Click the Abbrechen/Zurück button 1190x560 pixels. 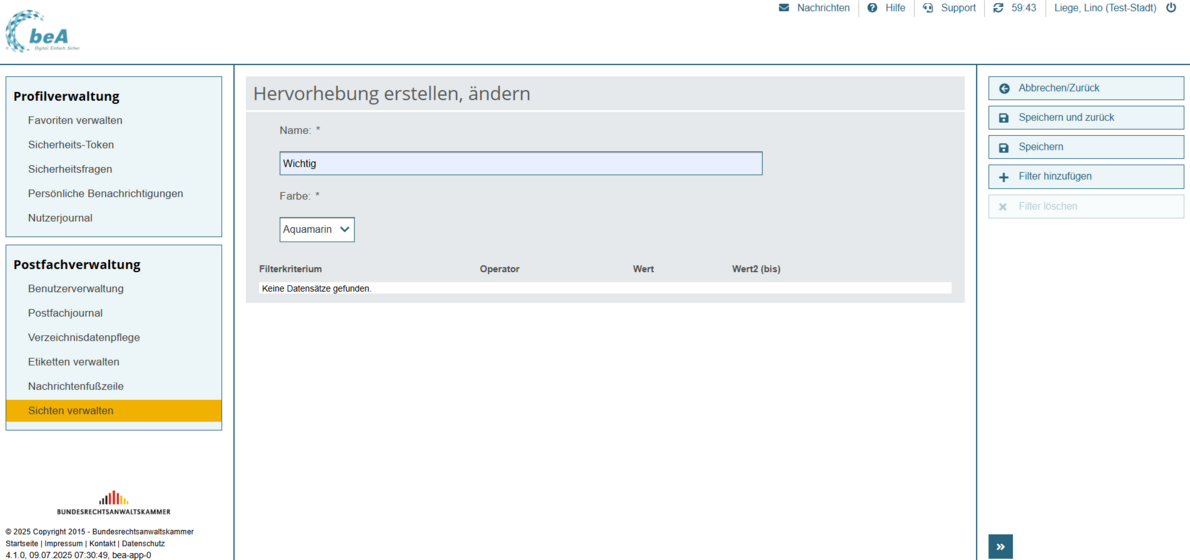click(1085, 88)
